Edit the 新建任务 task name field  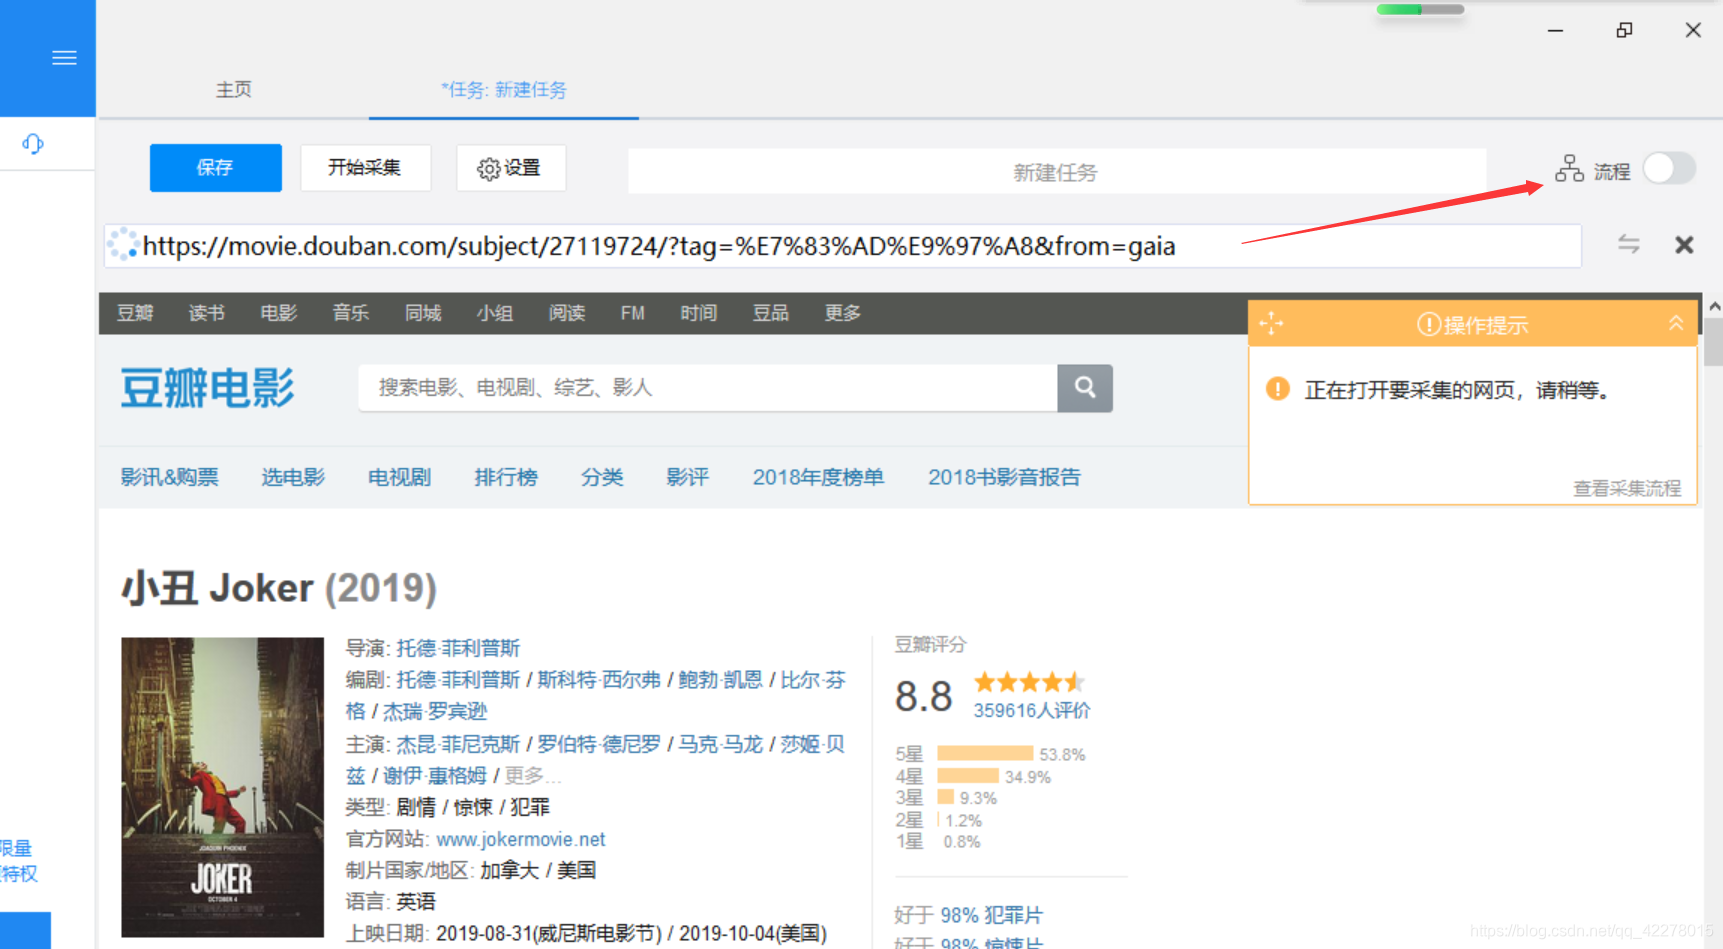point(1057,172)
